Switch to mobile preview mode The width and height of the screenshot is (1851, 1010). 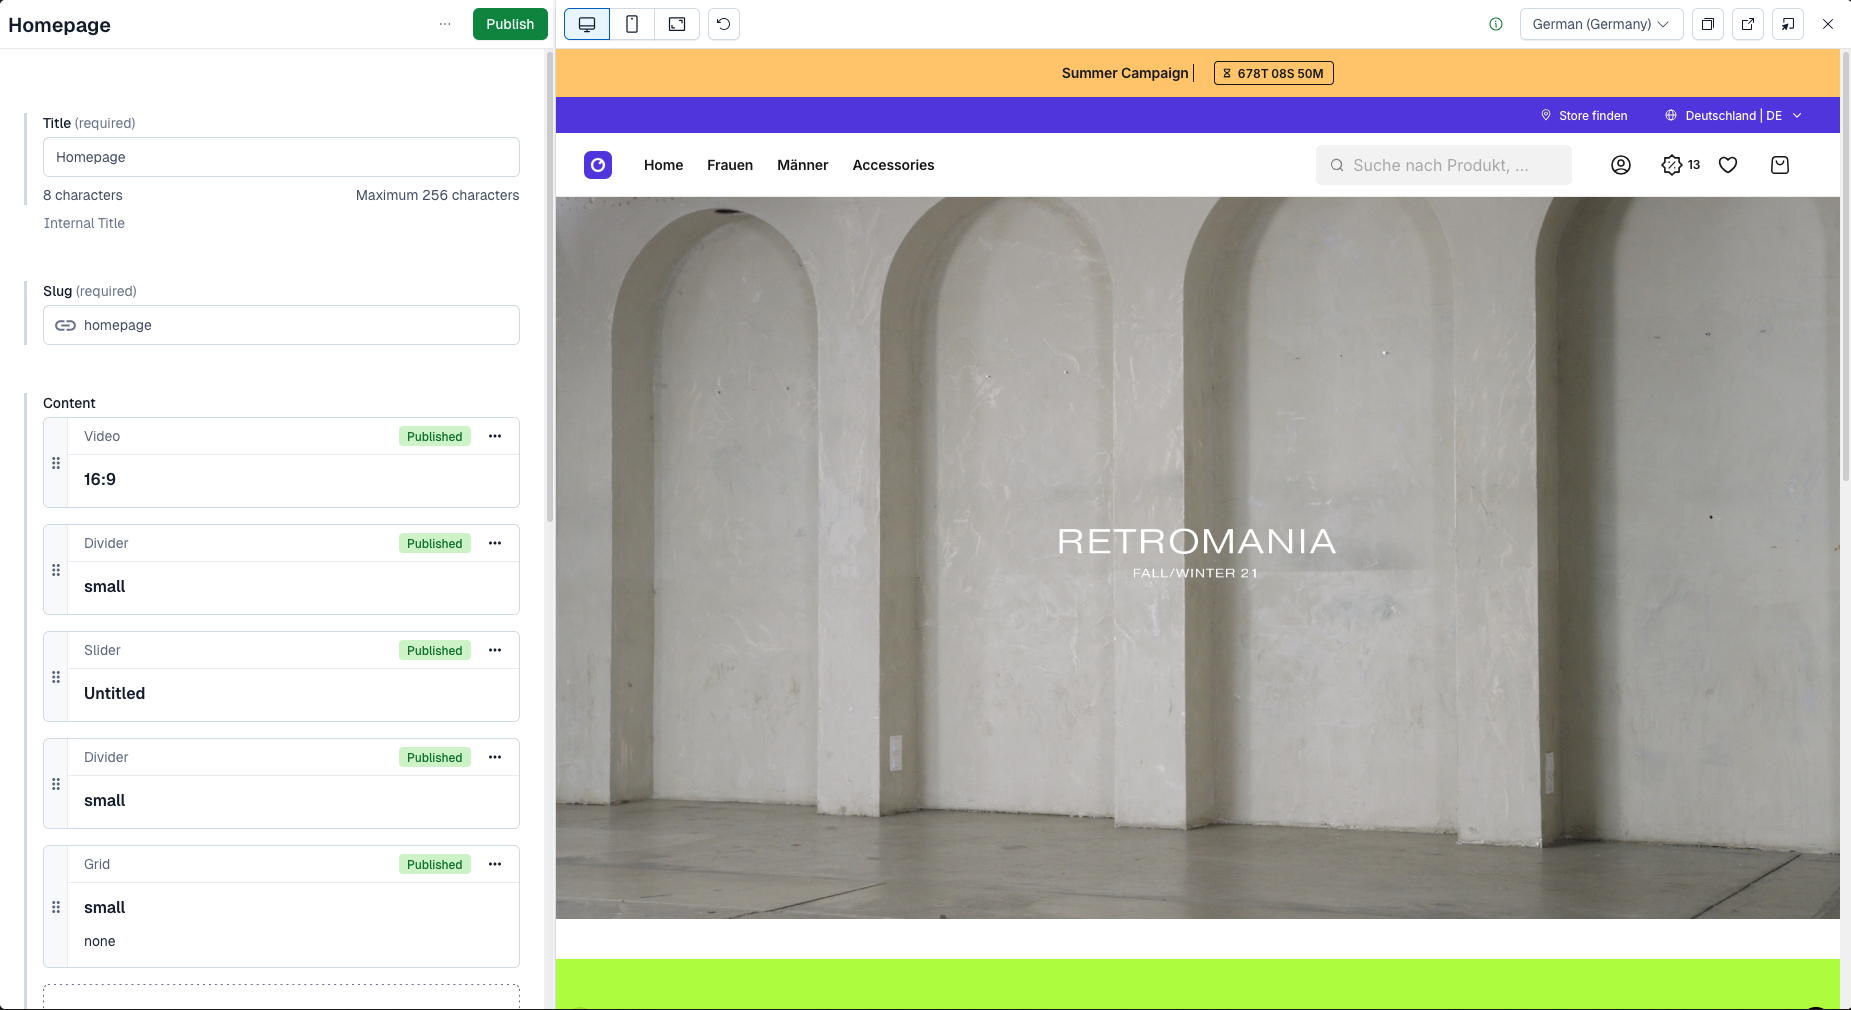(632, 24)
